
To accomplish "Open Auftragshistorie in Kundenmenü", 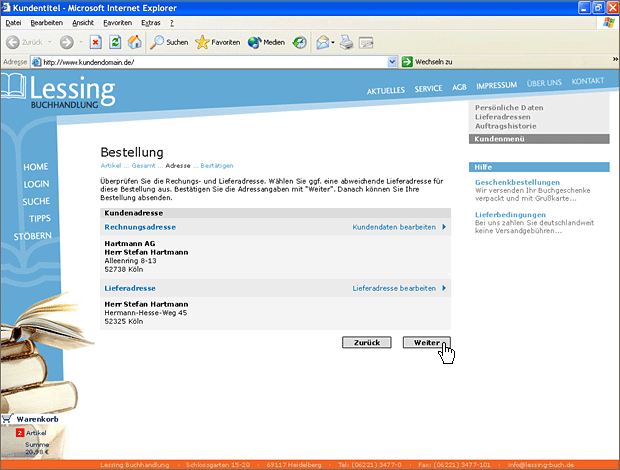I will (505, 126).
